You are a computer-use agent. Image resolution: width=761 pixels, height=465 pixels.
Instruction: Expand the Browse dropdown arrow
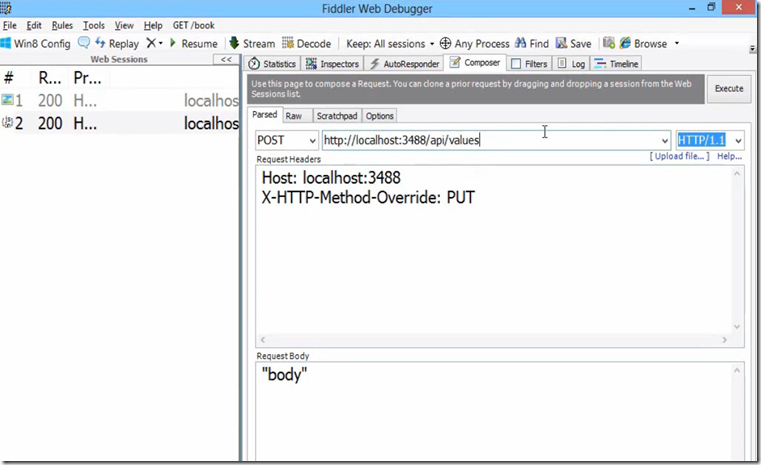(677, 43)
